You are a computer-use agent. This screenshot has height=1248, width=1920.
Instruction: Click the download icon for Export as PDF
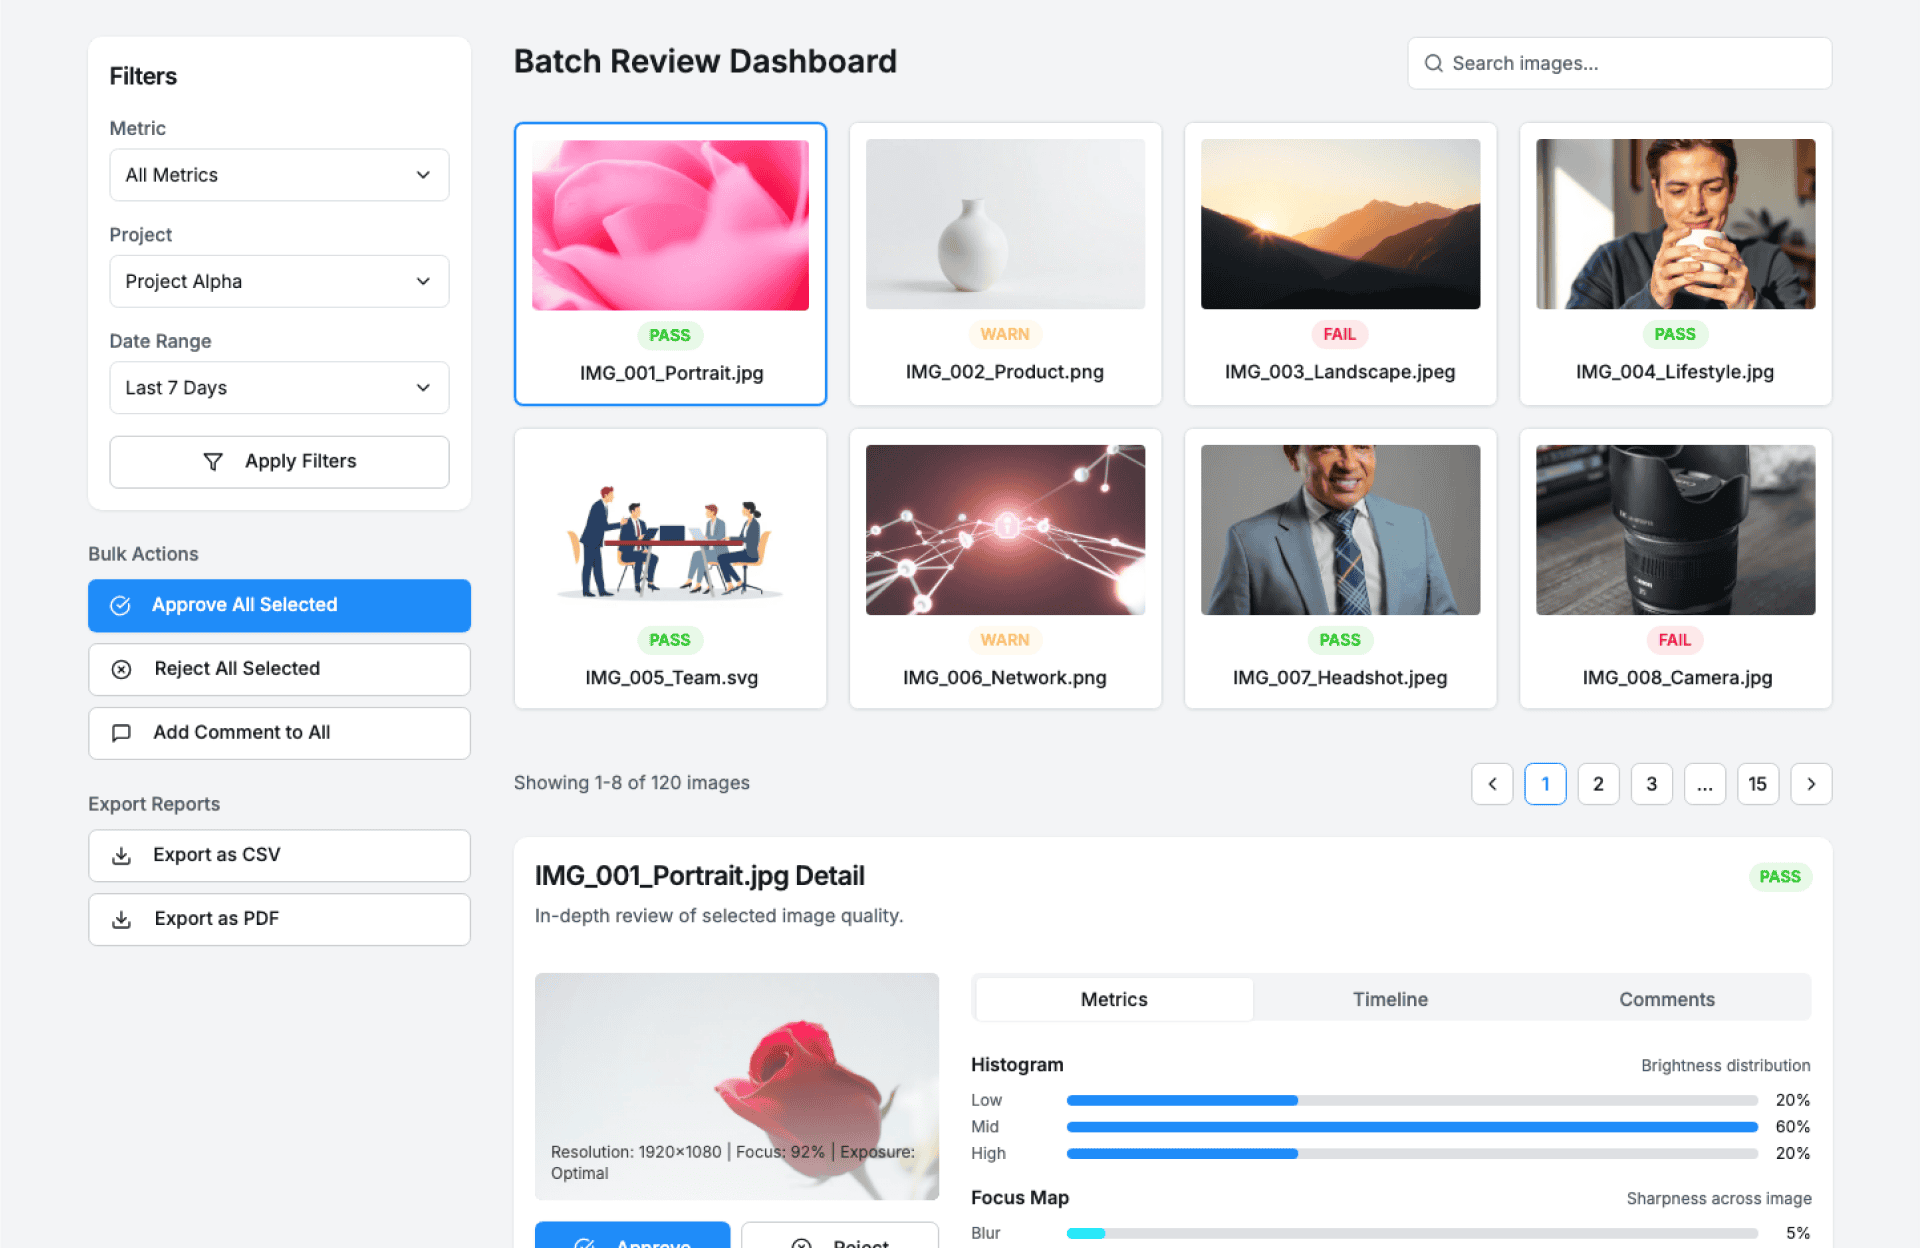[x=121, y=919]
